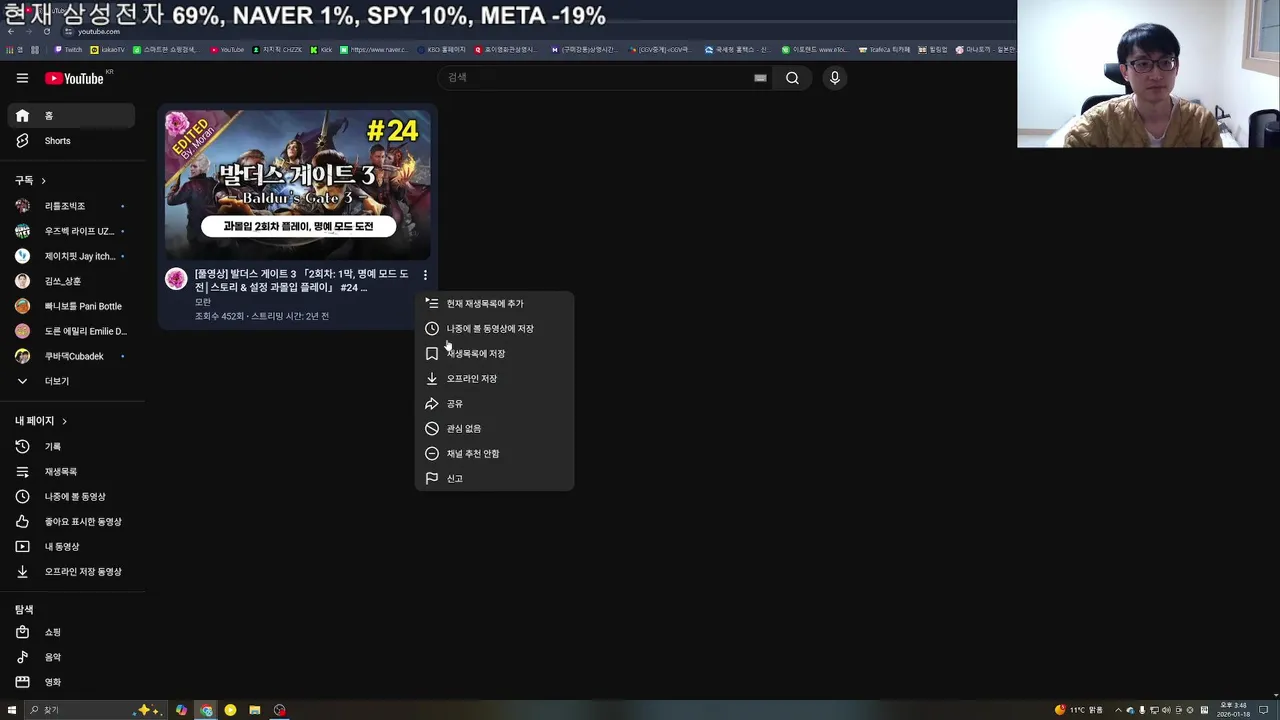Screen dimensions: 1280x720
Task: Toggle the three-dot video options menu
Action: click(x=425, y=275)
